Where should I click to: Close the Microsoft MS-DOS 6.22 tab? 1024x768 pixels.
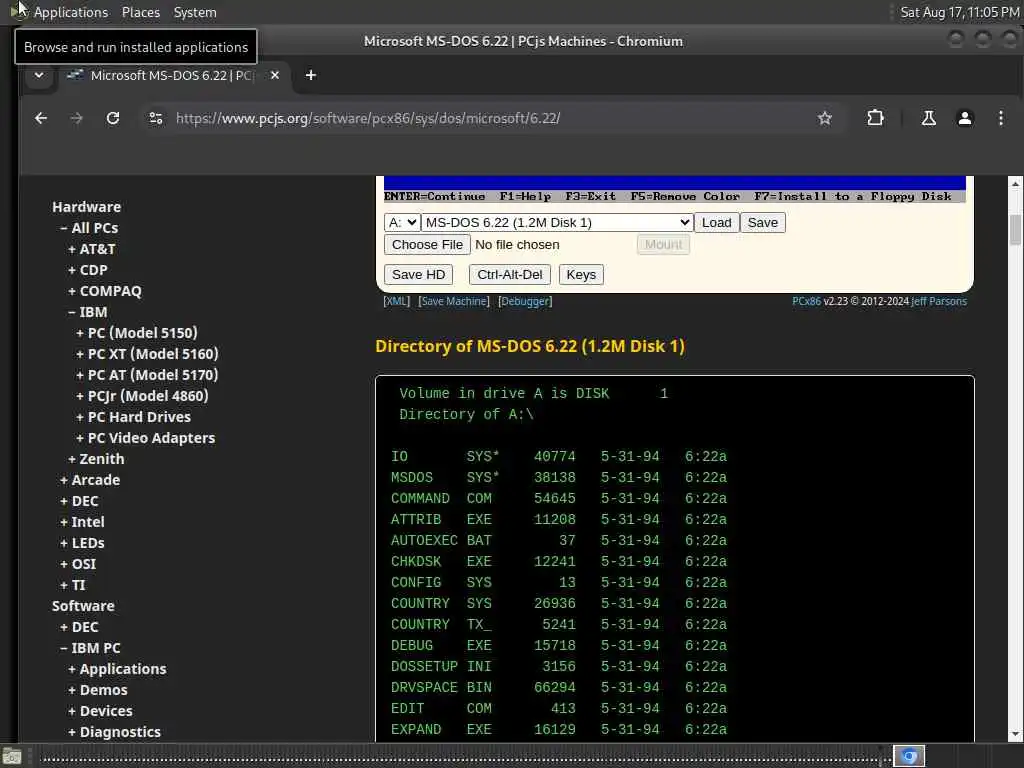click(x=275, y=75)
